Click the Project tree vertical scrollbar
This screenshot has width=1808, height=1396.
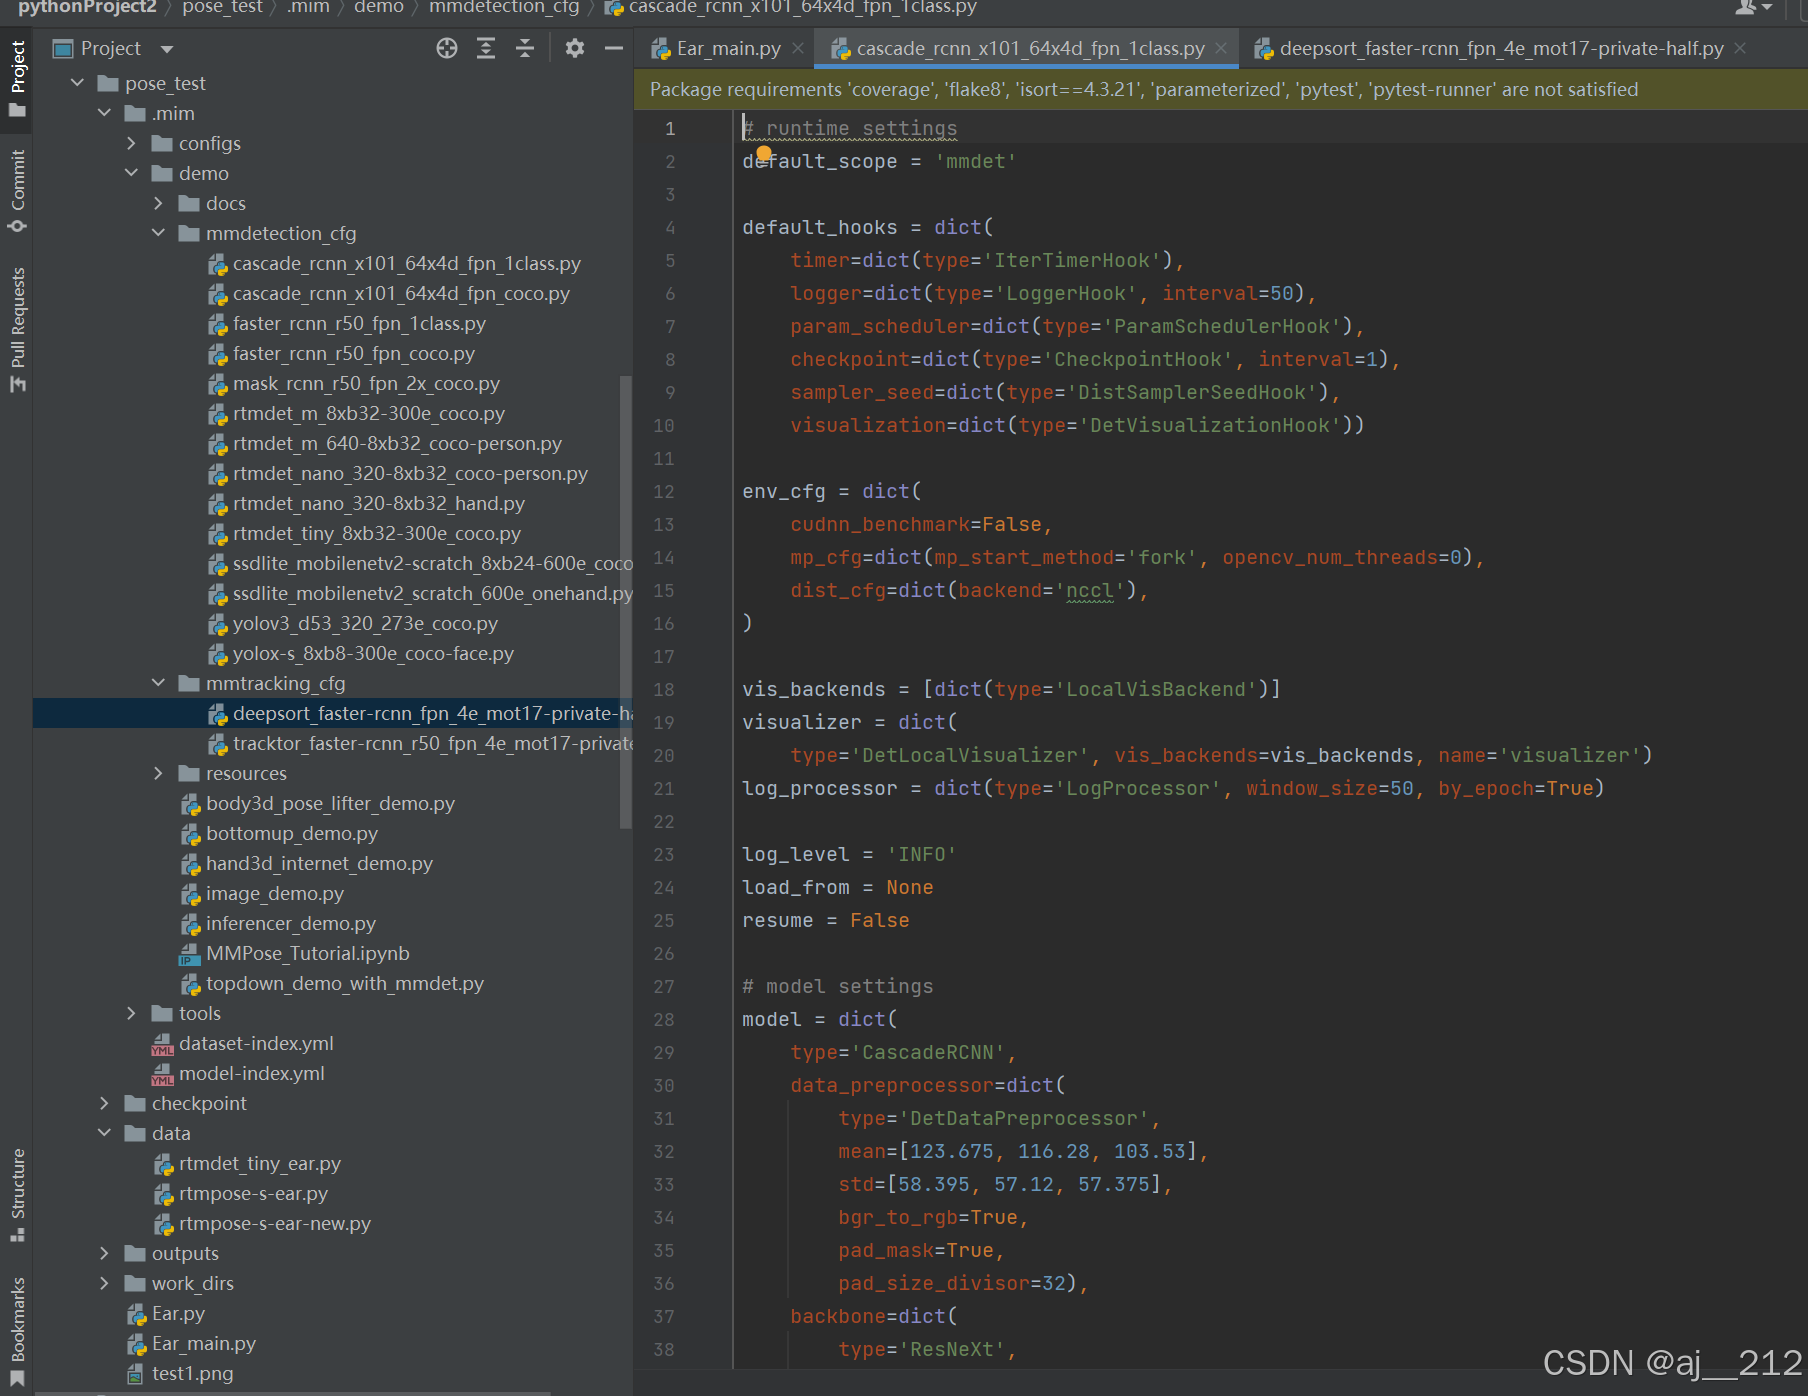click(x=626, y=602)
